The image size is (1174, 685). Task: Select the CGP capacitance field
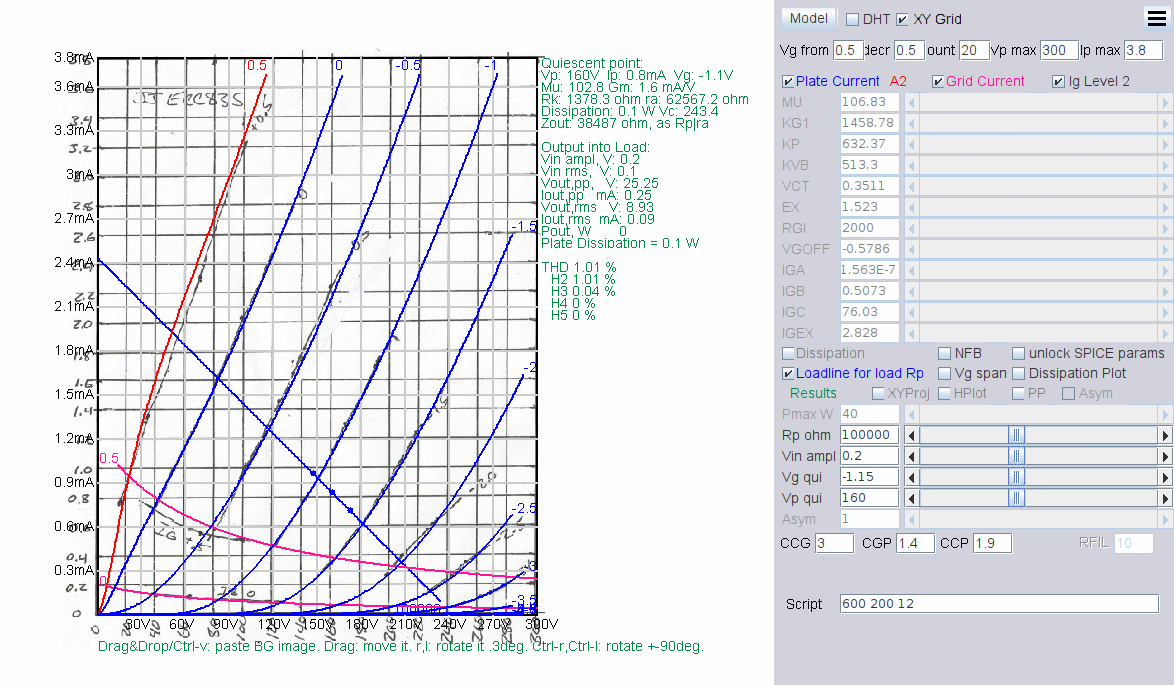coord(914,543)
